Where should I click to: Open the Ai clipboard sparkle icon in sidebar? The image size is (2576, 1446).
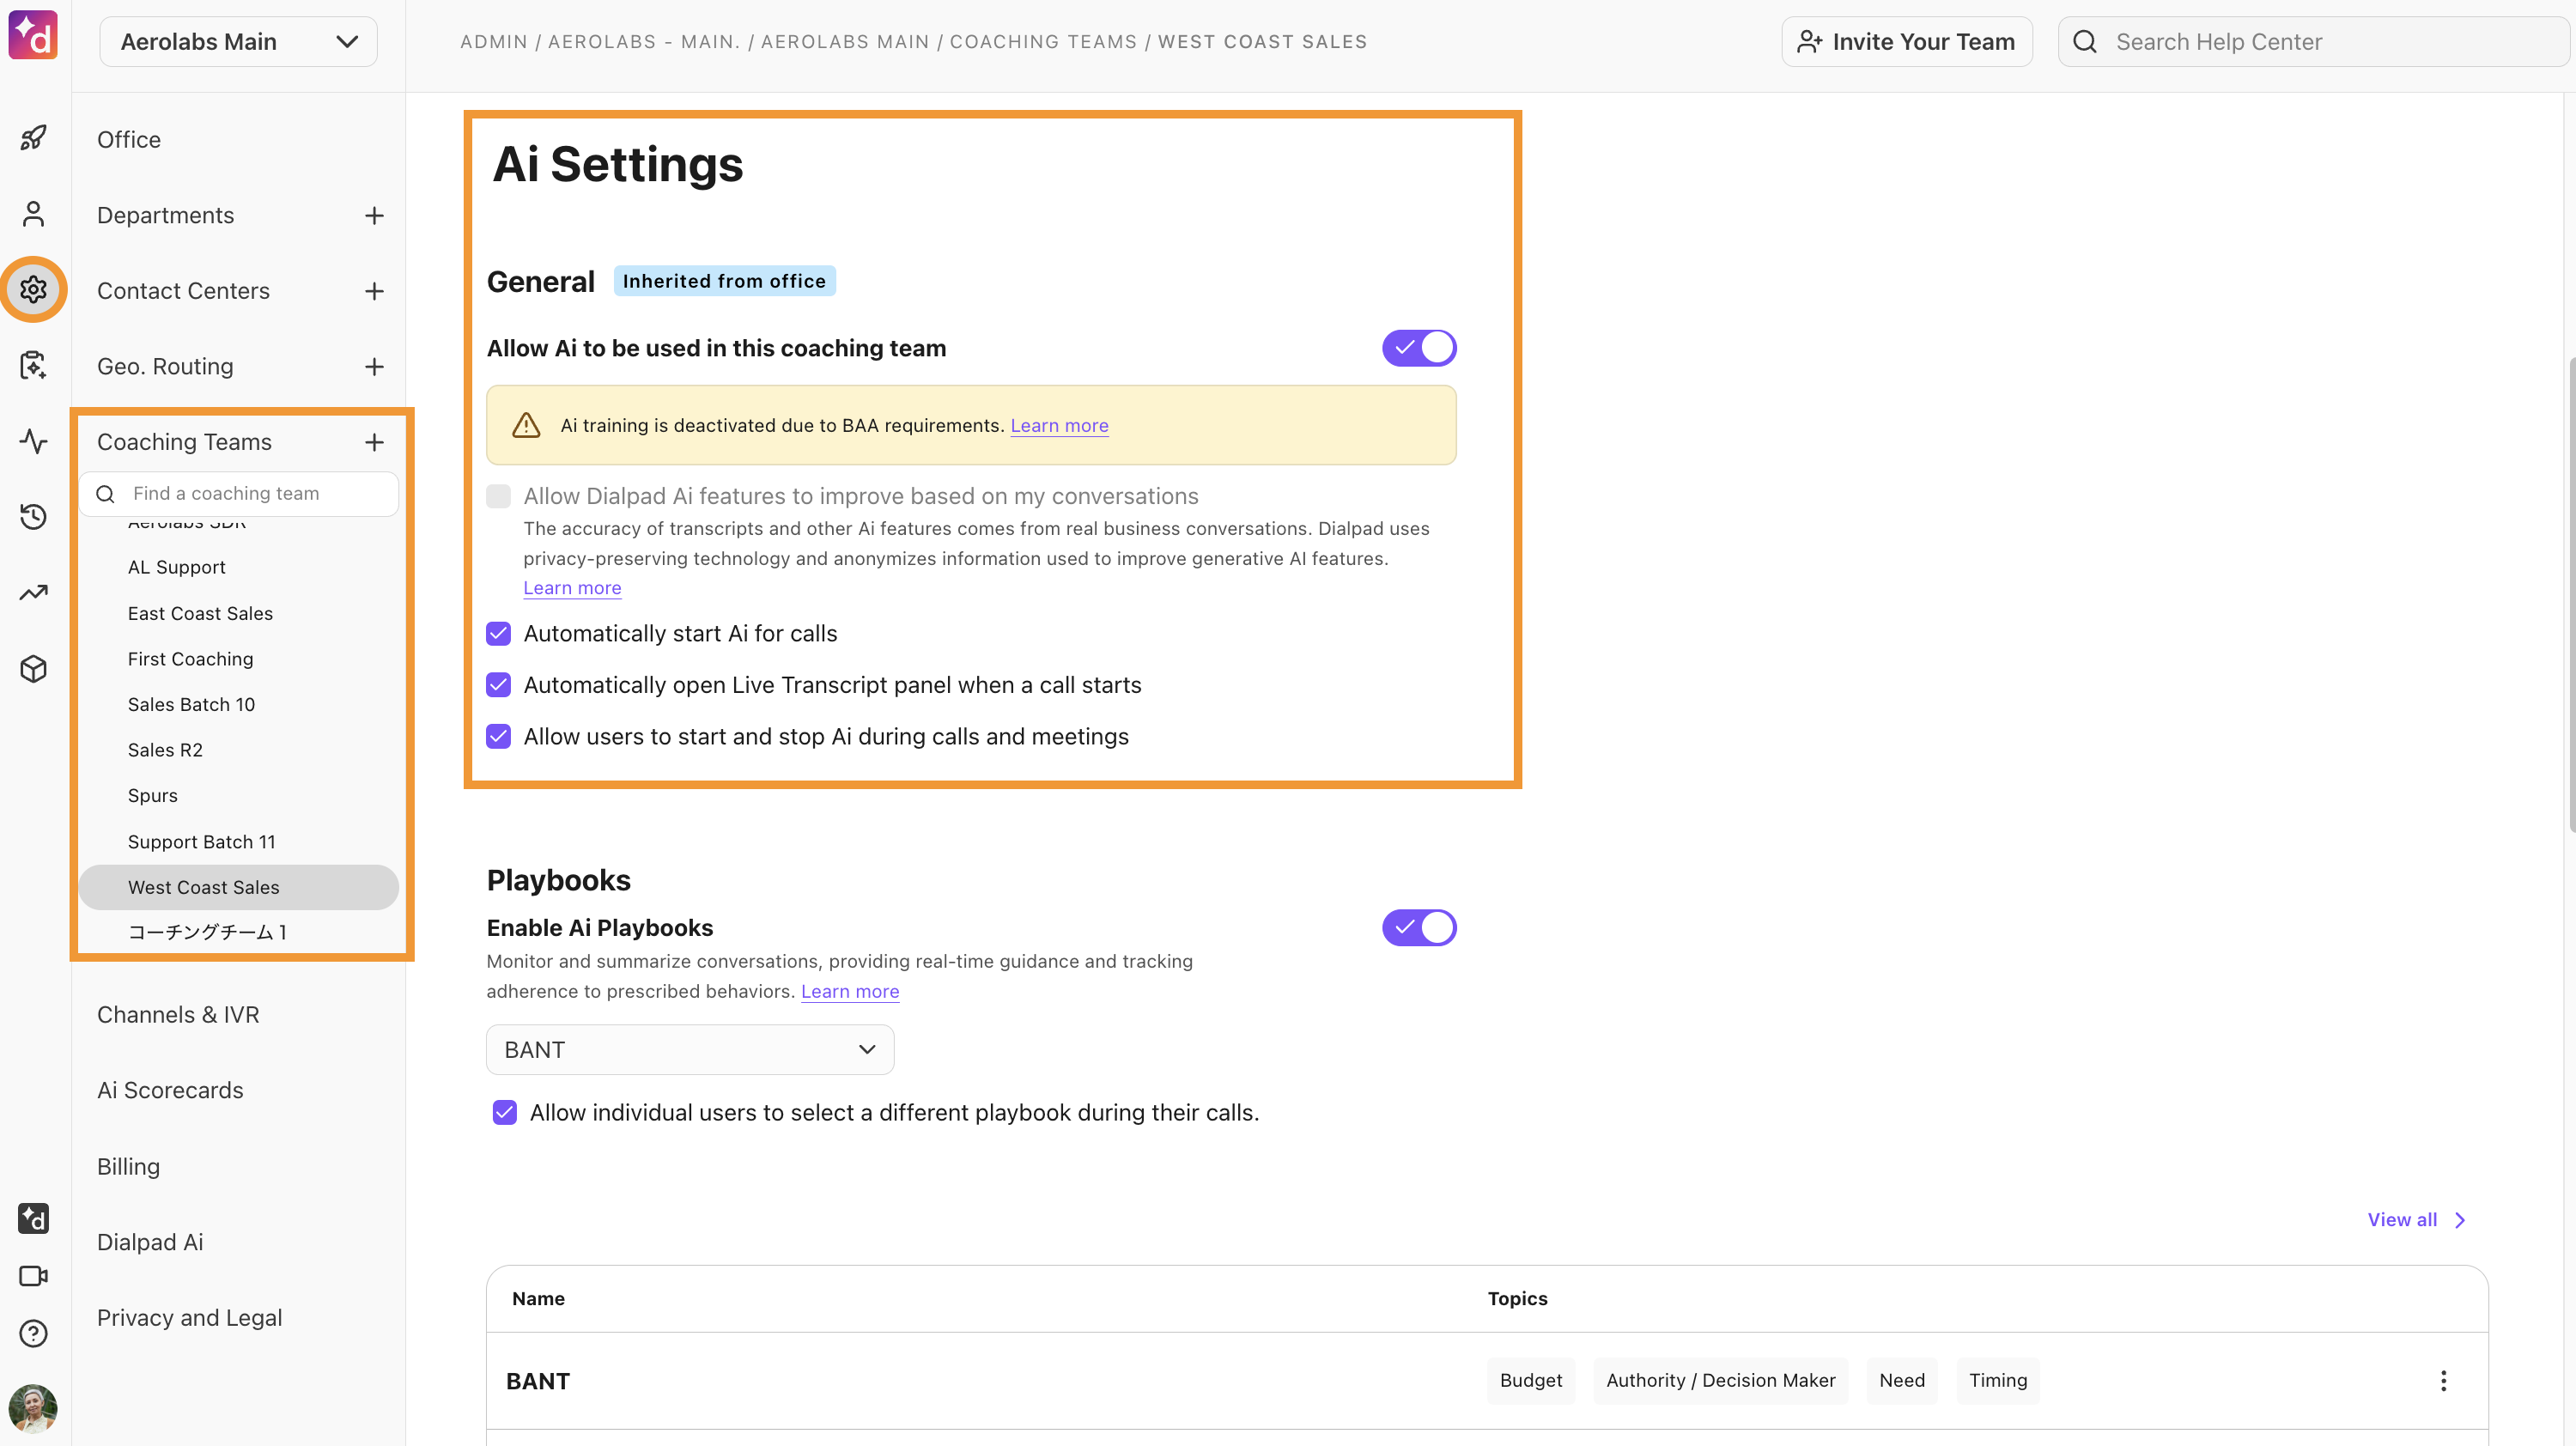(x=34, y=365)
